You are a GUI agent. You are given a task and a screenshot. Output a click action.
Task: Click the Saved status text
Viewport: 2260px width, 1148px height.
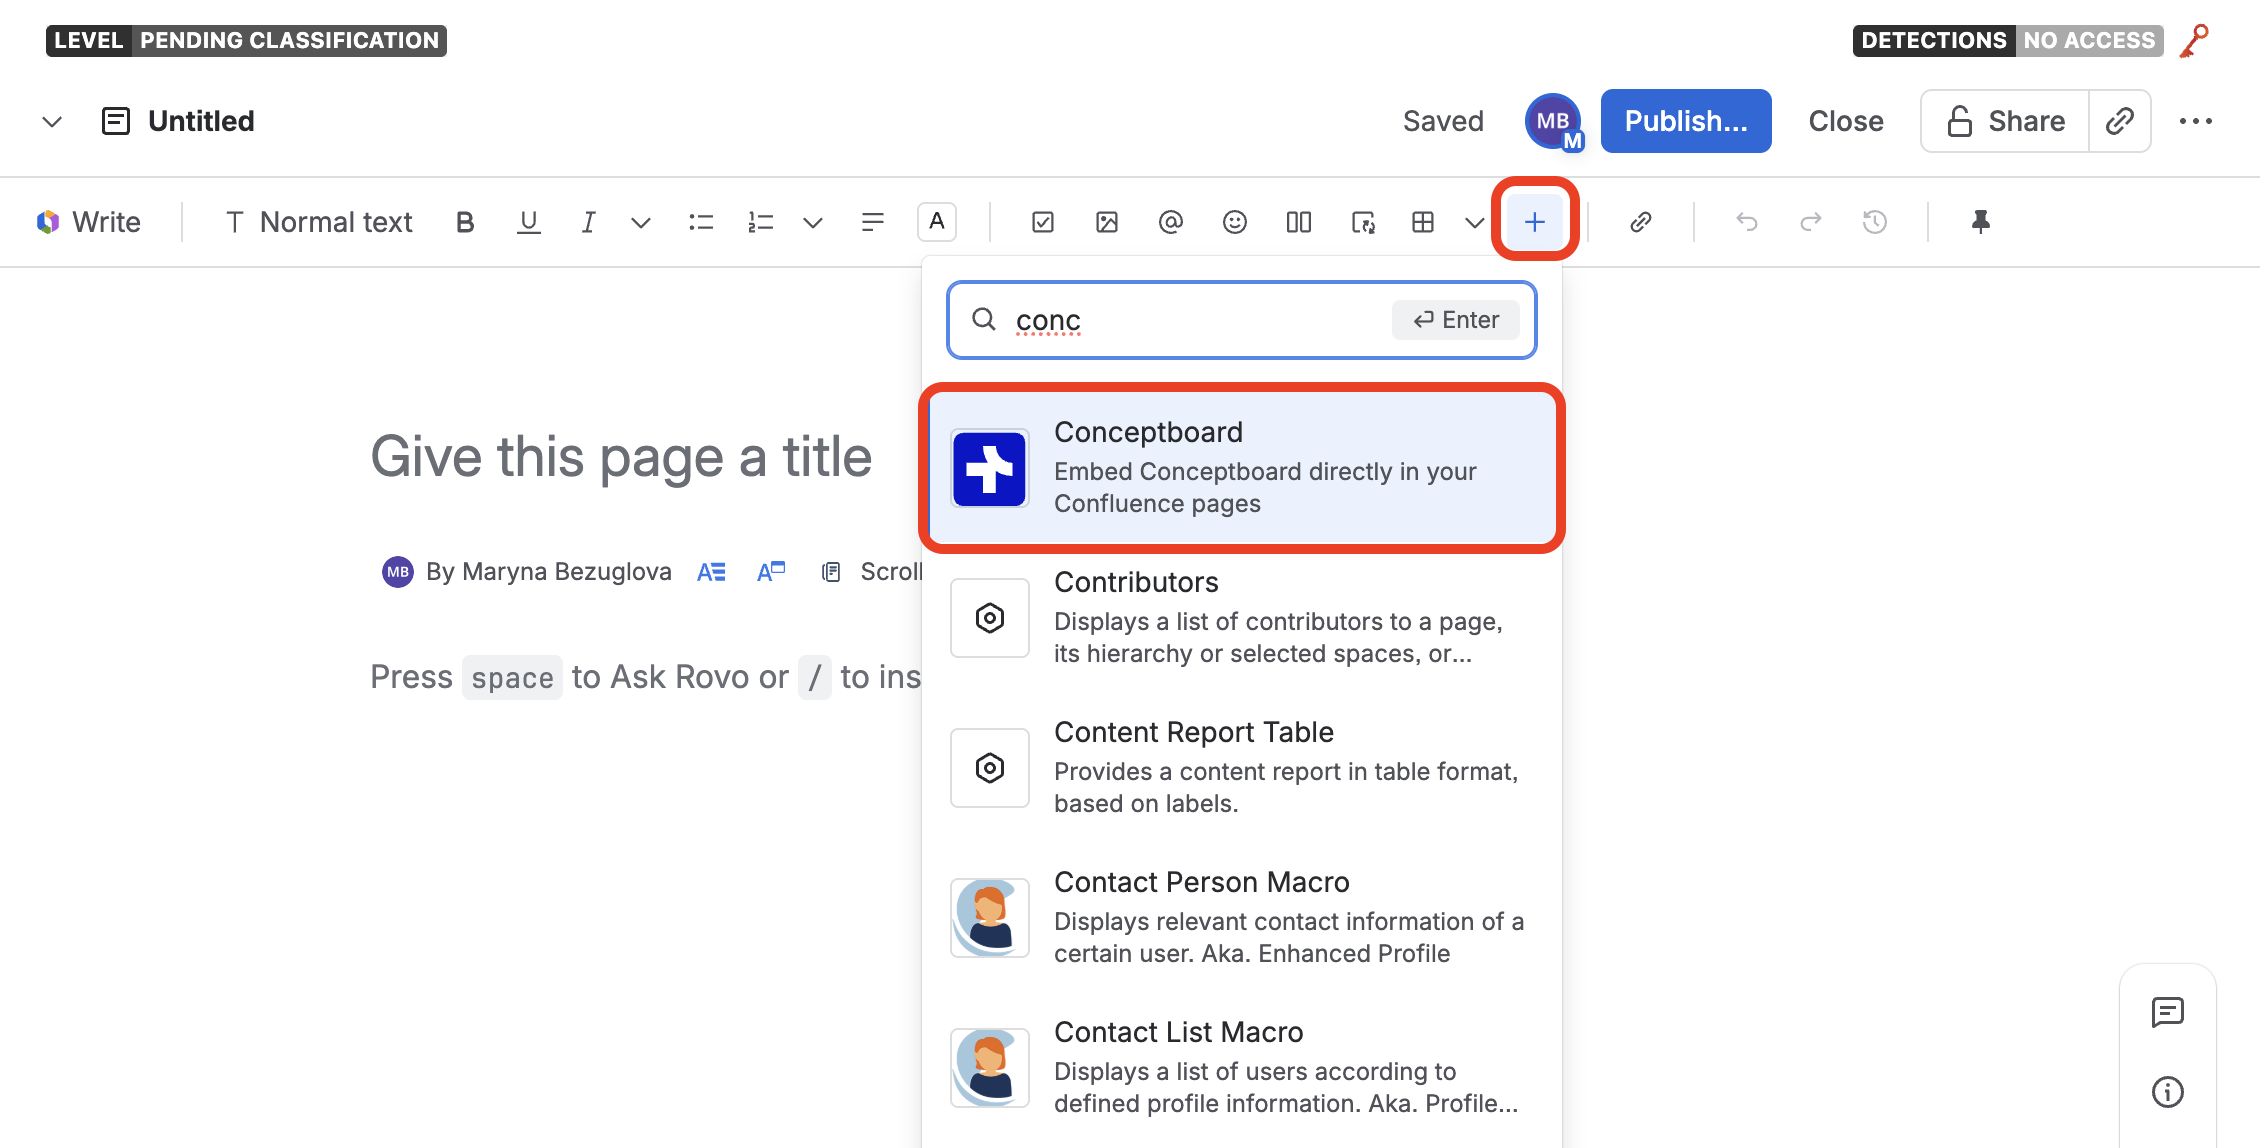pos(1443,121)
